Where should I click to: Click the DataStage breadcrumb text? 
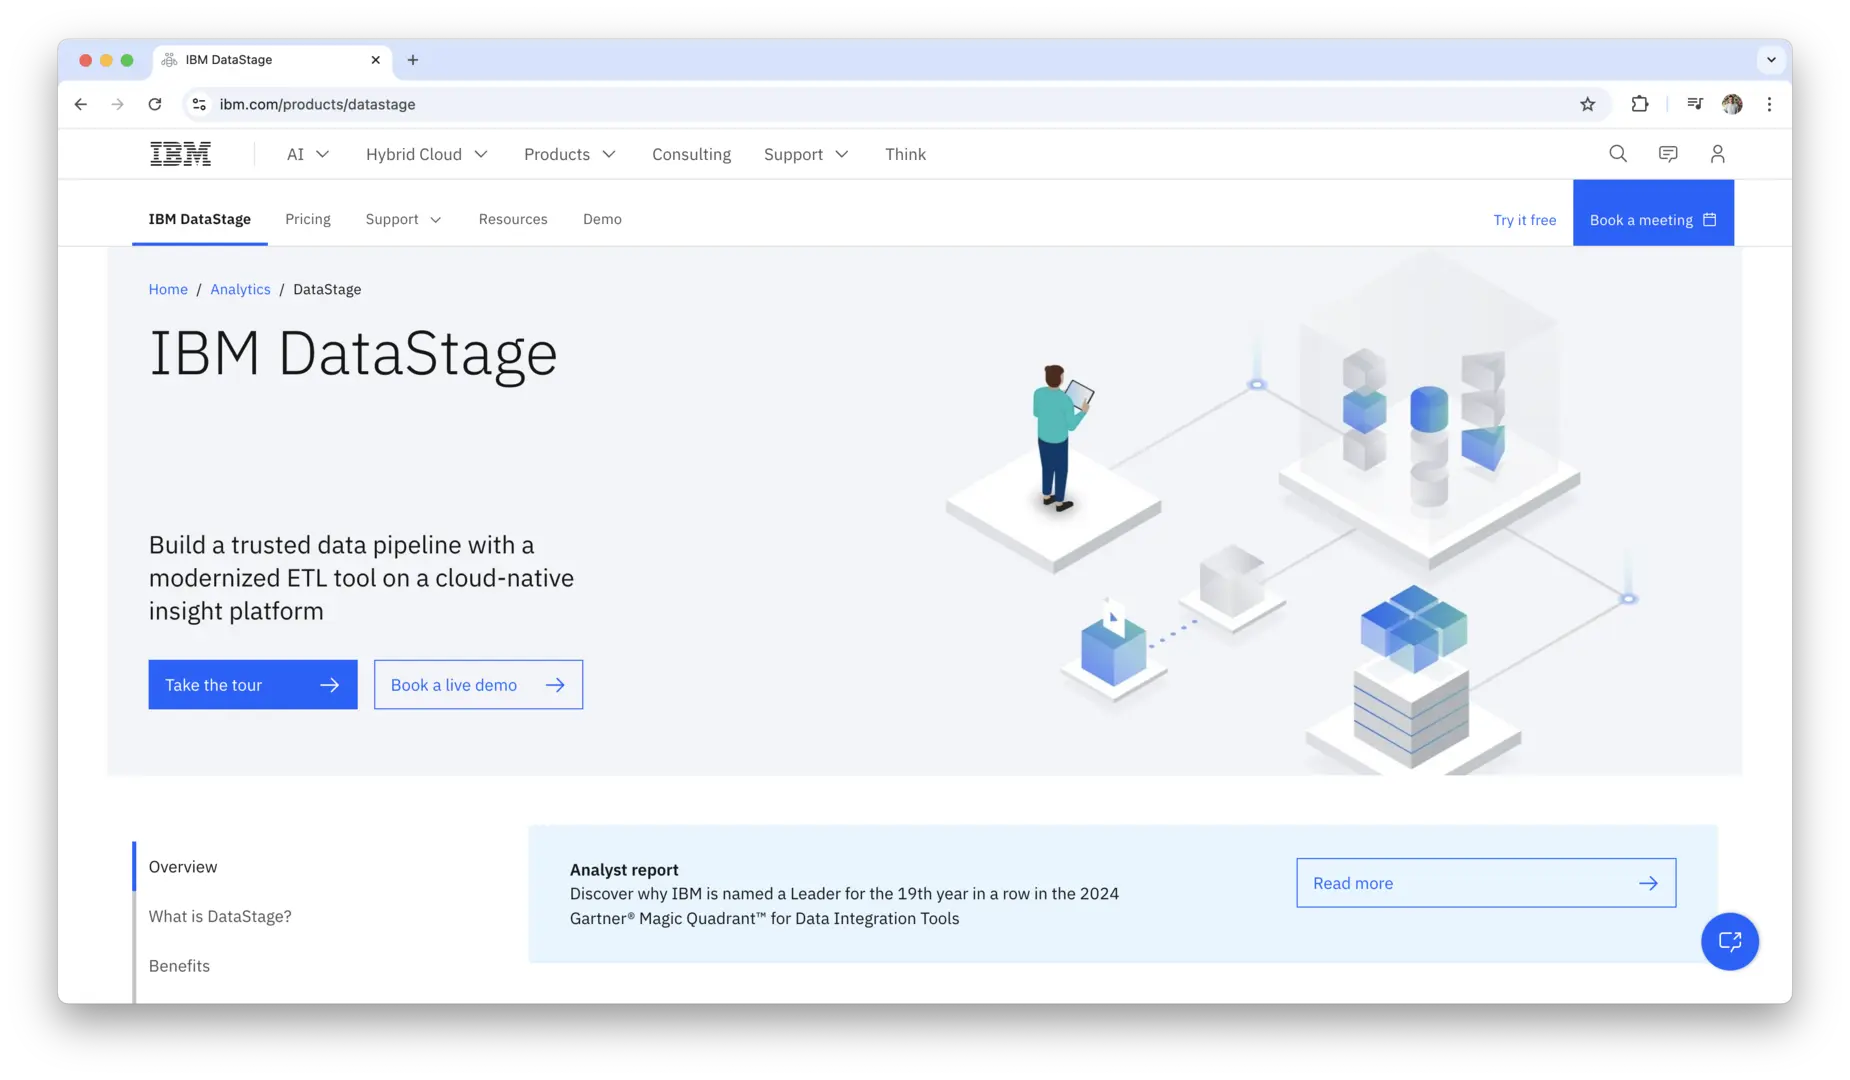(x=327, y=289)
